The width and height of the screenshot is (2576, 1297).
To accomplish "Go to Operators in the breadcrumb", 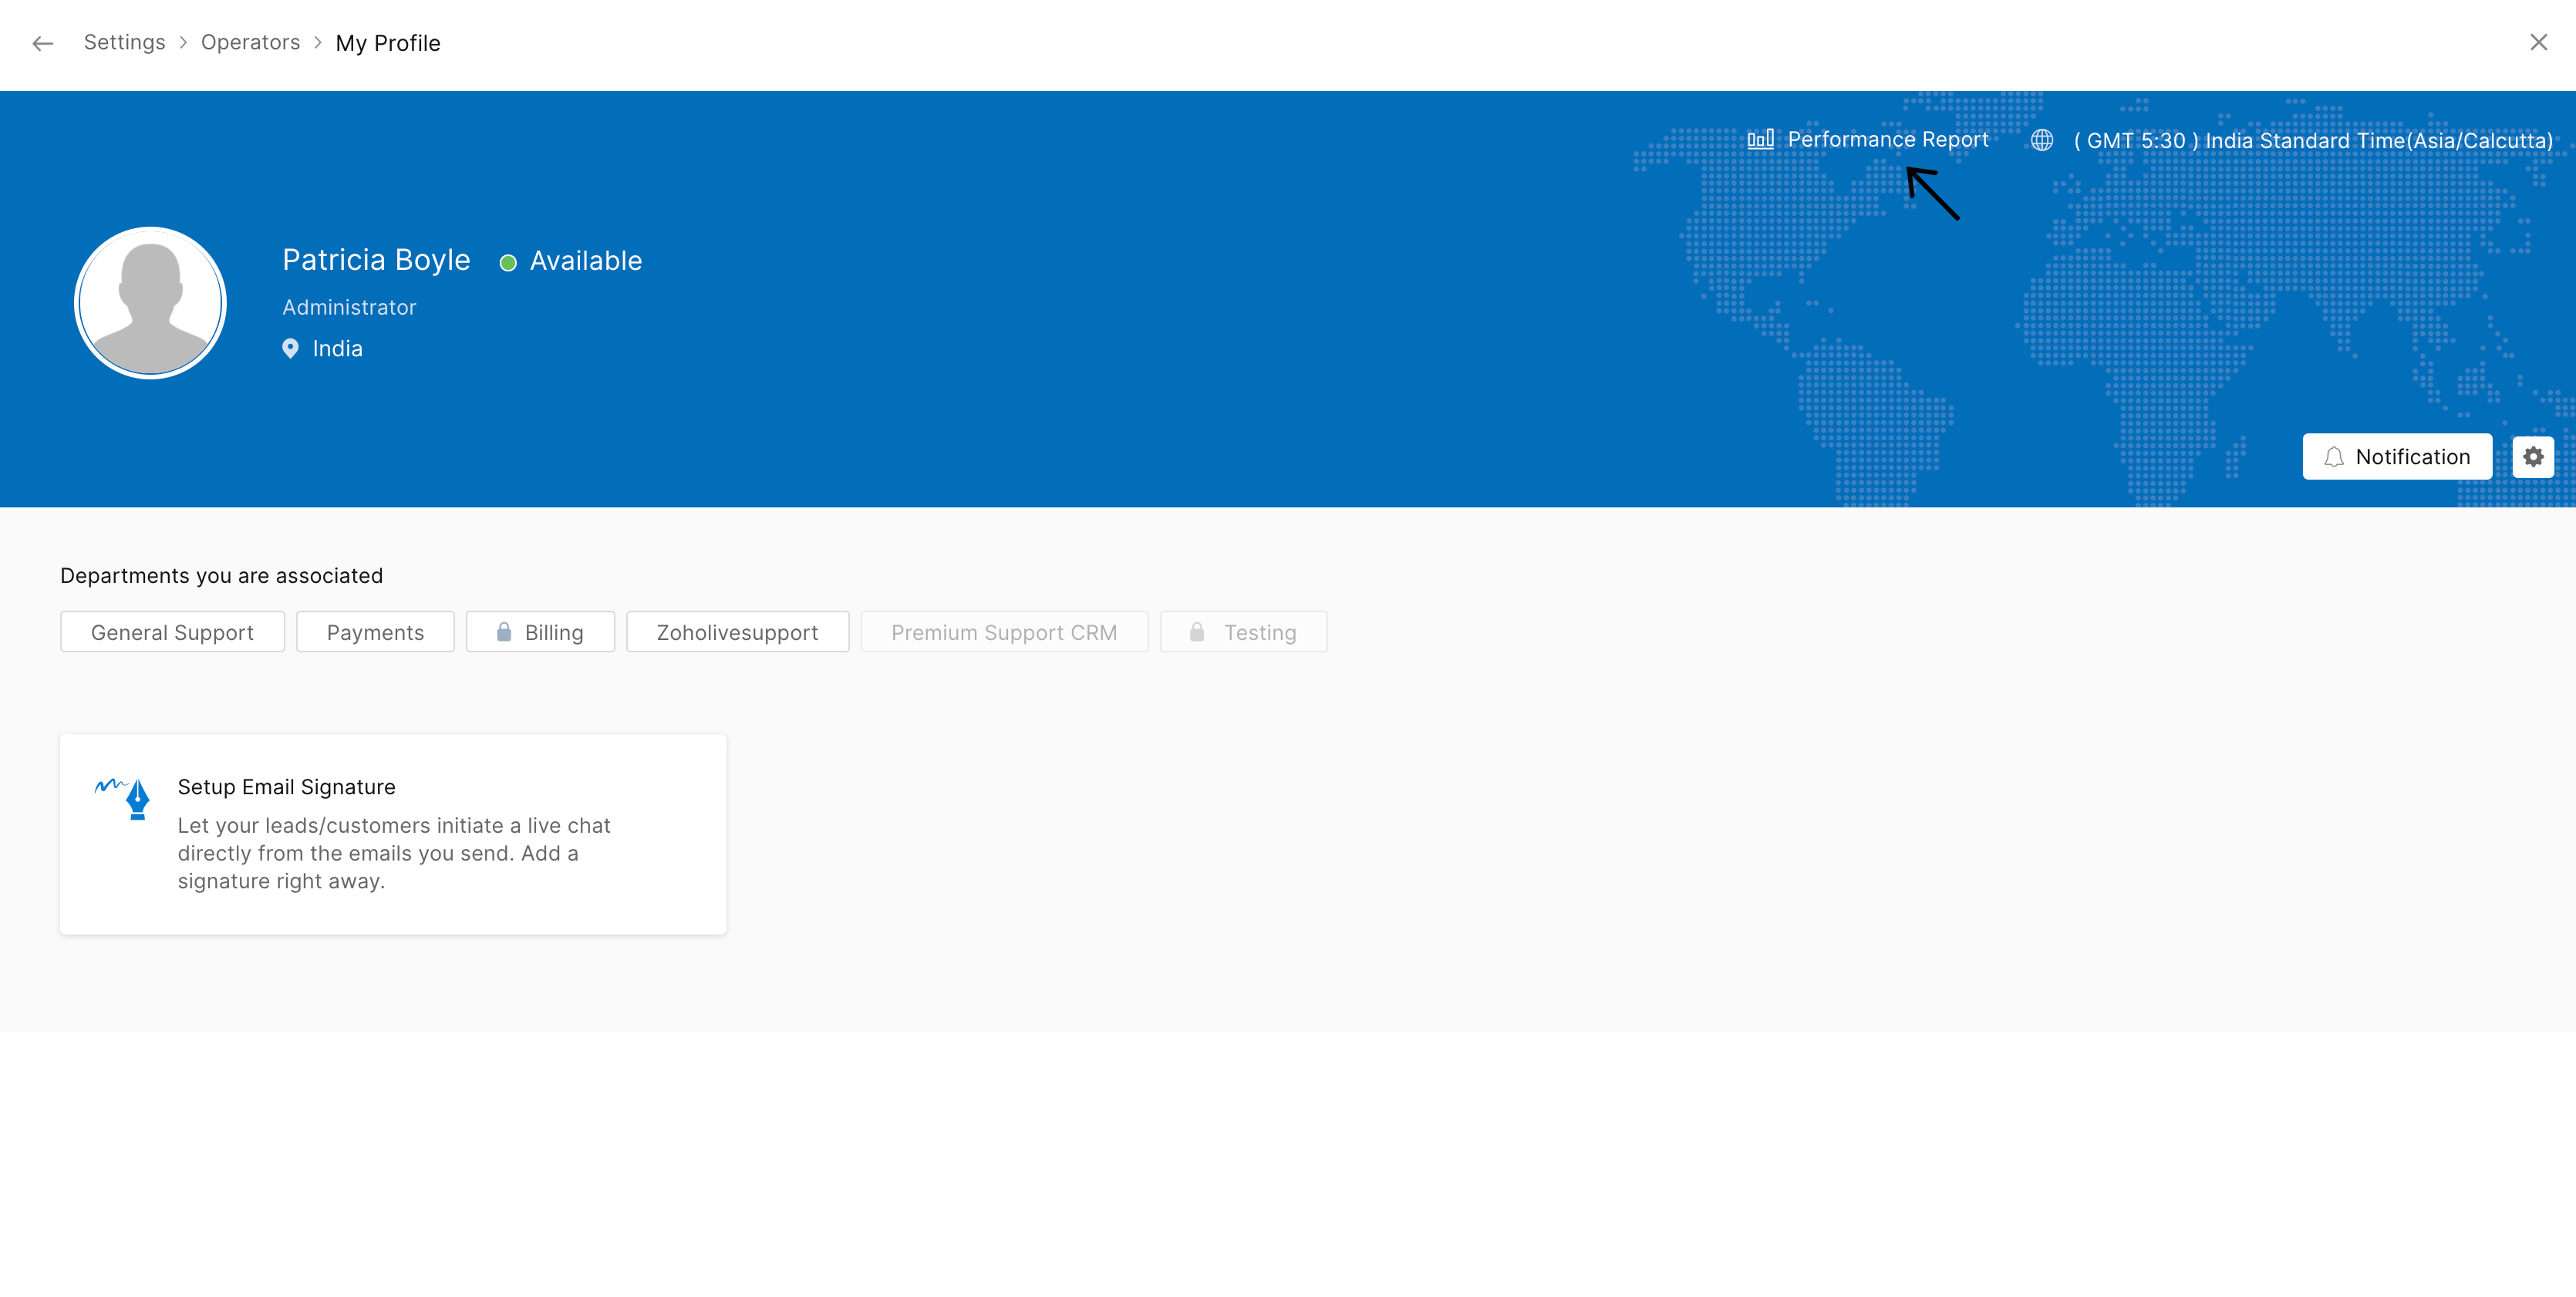I will pos(250,42).
